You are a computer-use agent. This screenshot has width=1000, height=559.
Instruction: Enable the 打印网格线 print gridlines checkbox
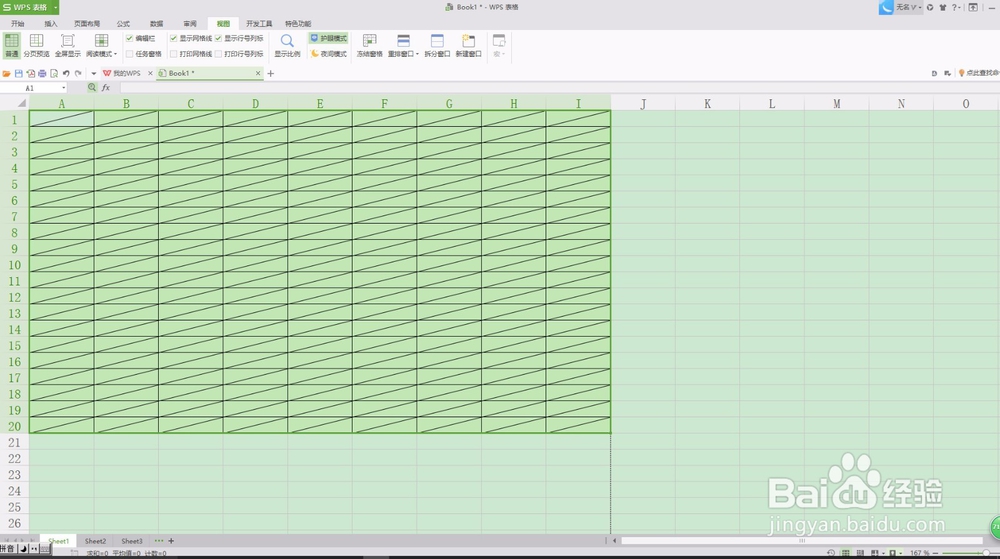click(173, 54)
